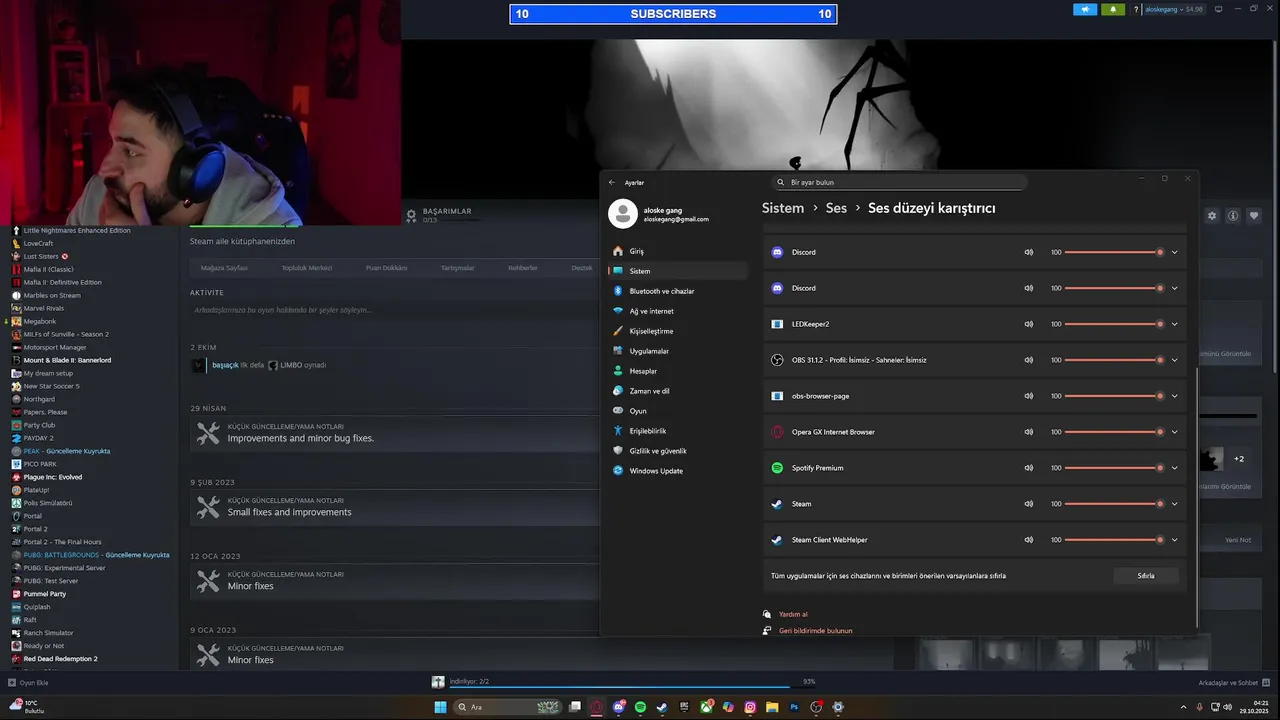This screenshot has width=1280, height=720.
Task: Click Oyun Ekle in Steam footer
Action: coord(28,682)
